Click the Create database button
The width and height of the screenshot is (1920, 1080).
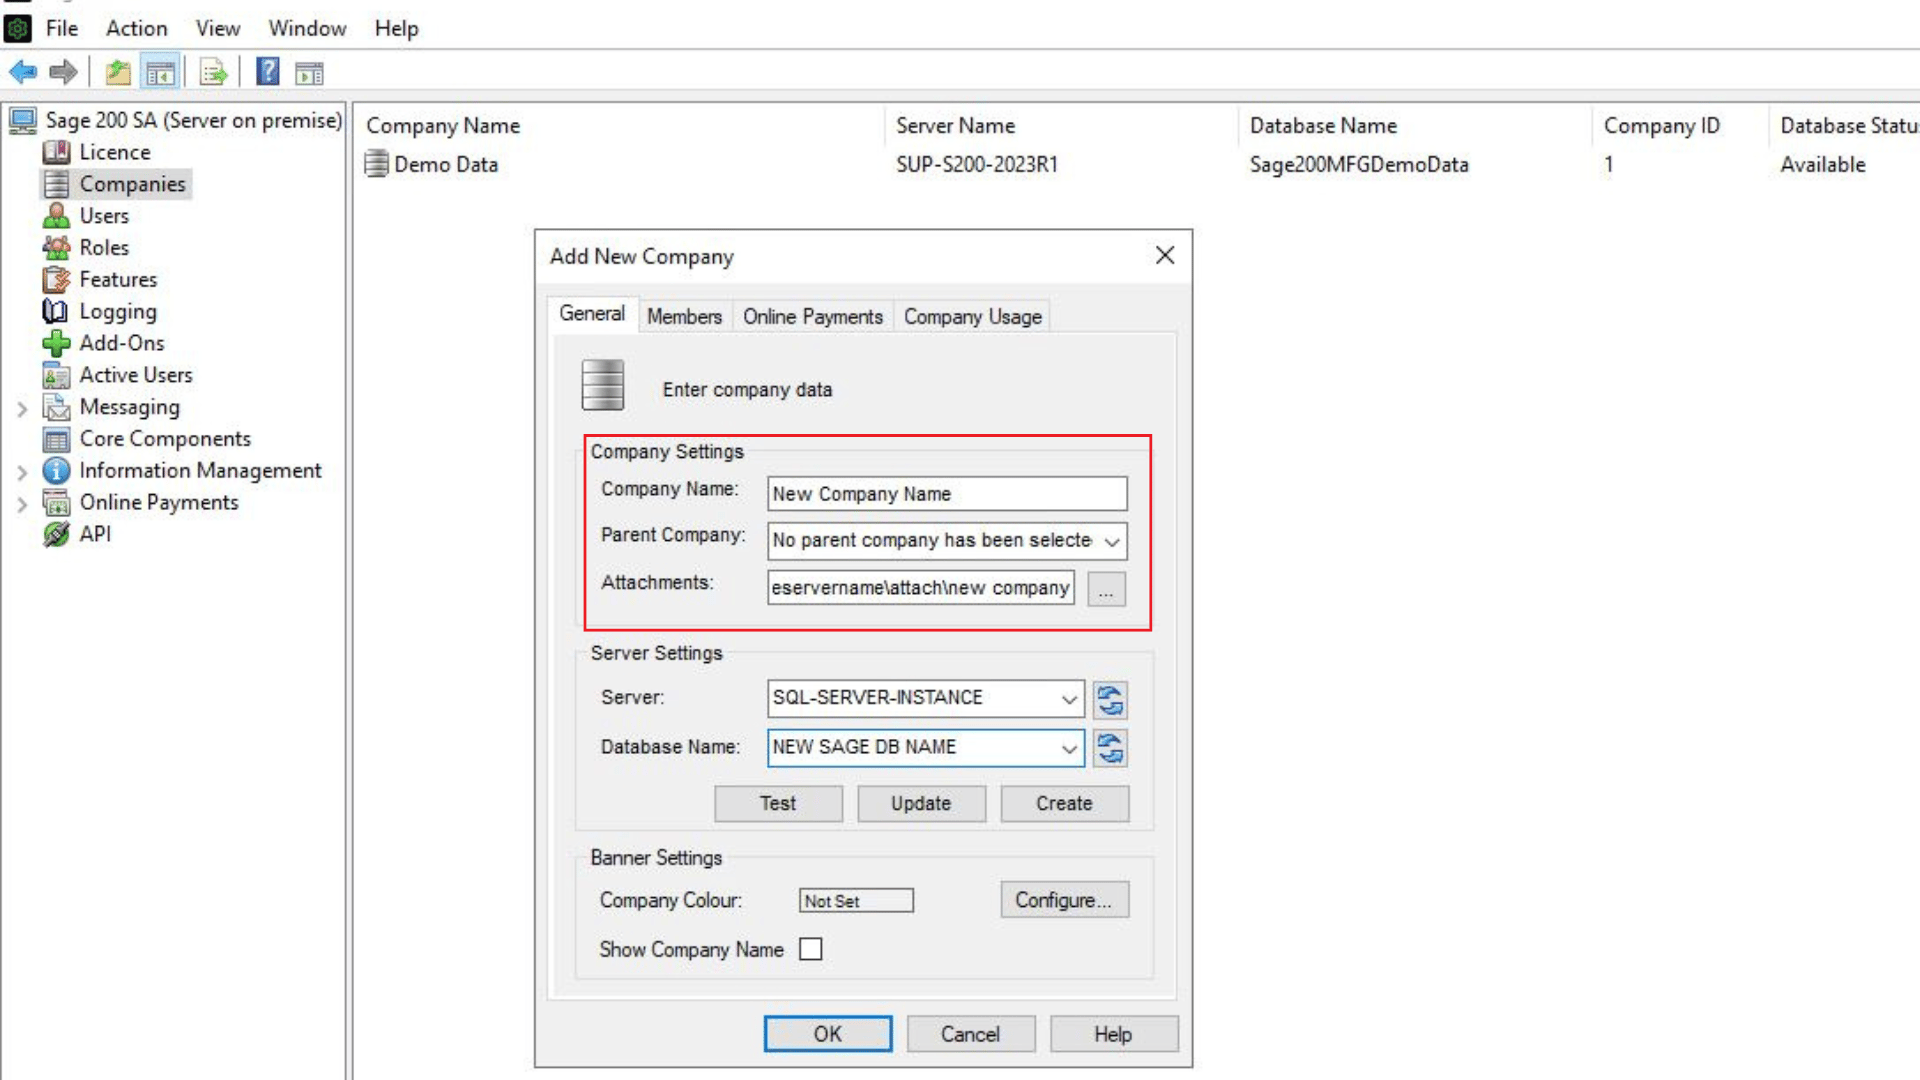click(1064, 803)
